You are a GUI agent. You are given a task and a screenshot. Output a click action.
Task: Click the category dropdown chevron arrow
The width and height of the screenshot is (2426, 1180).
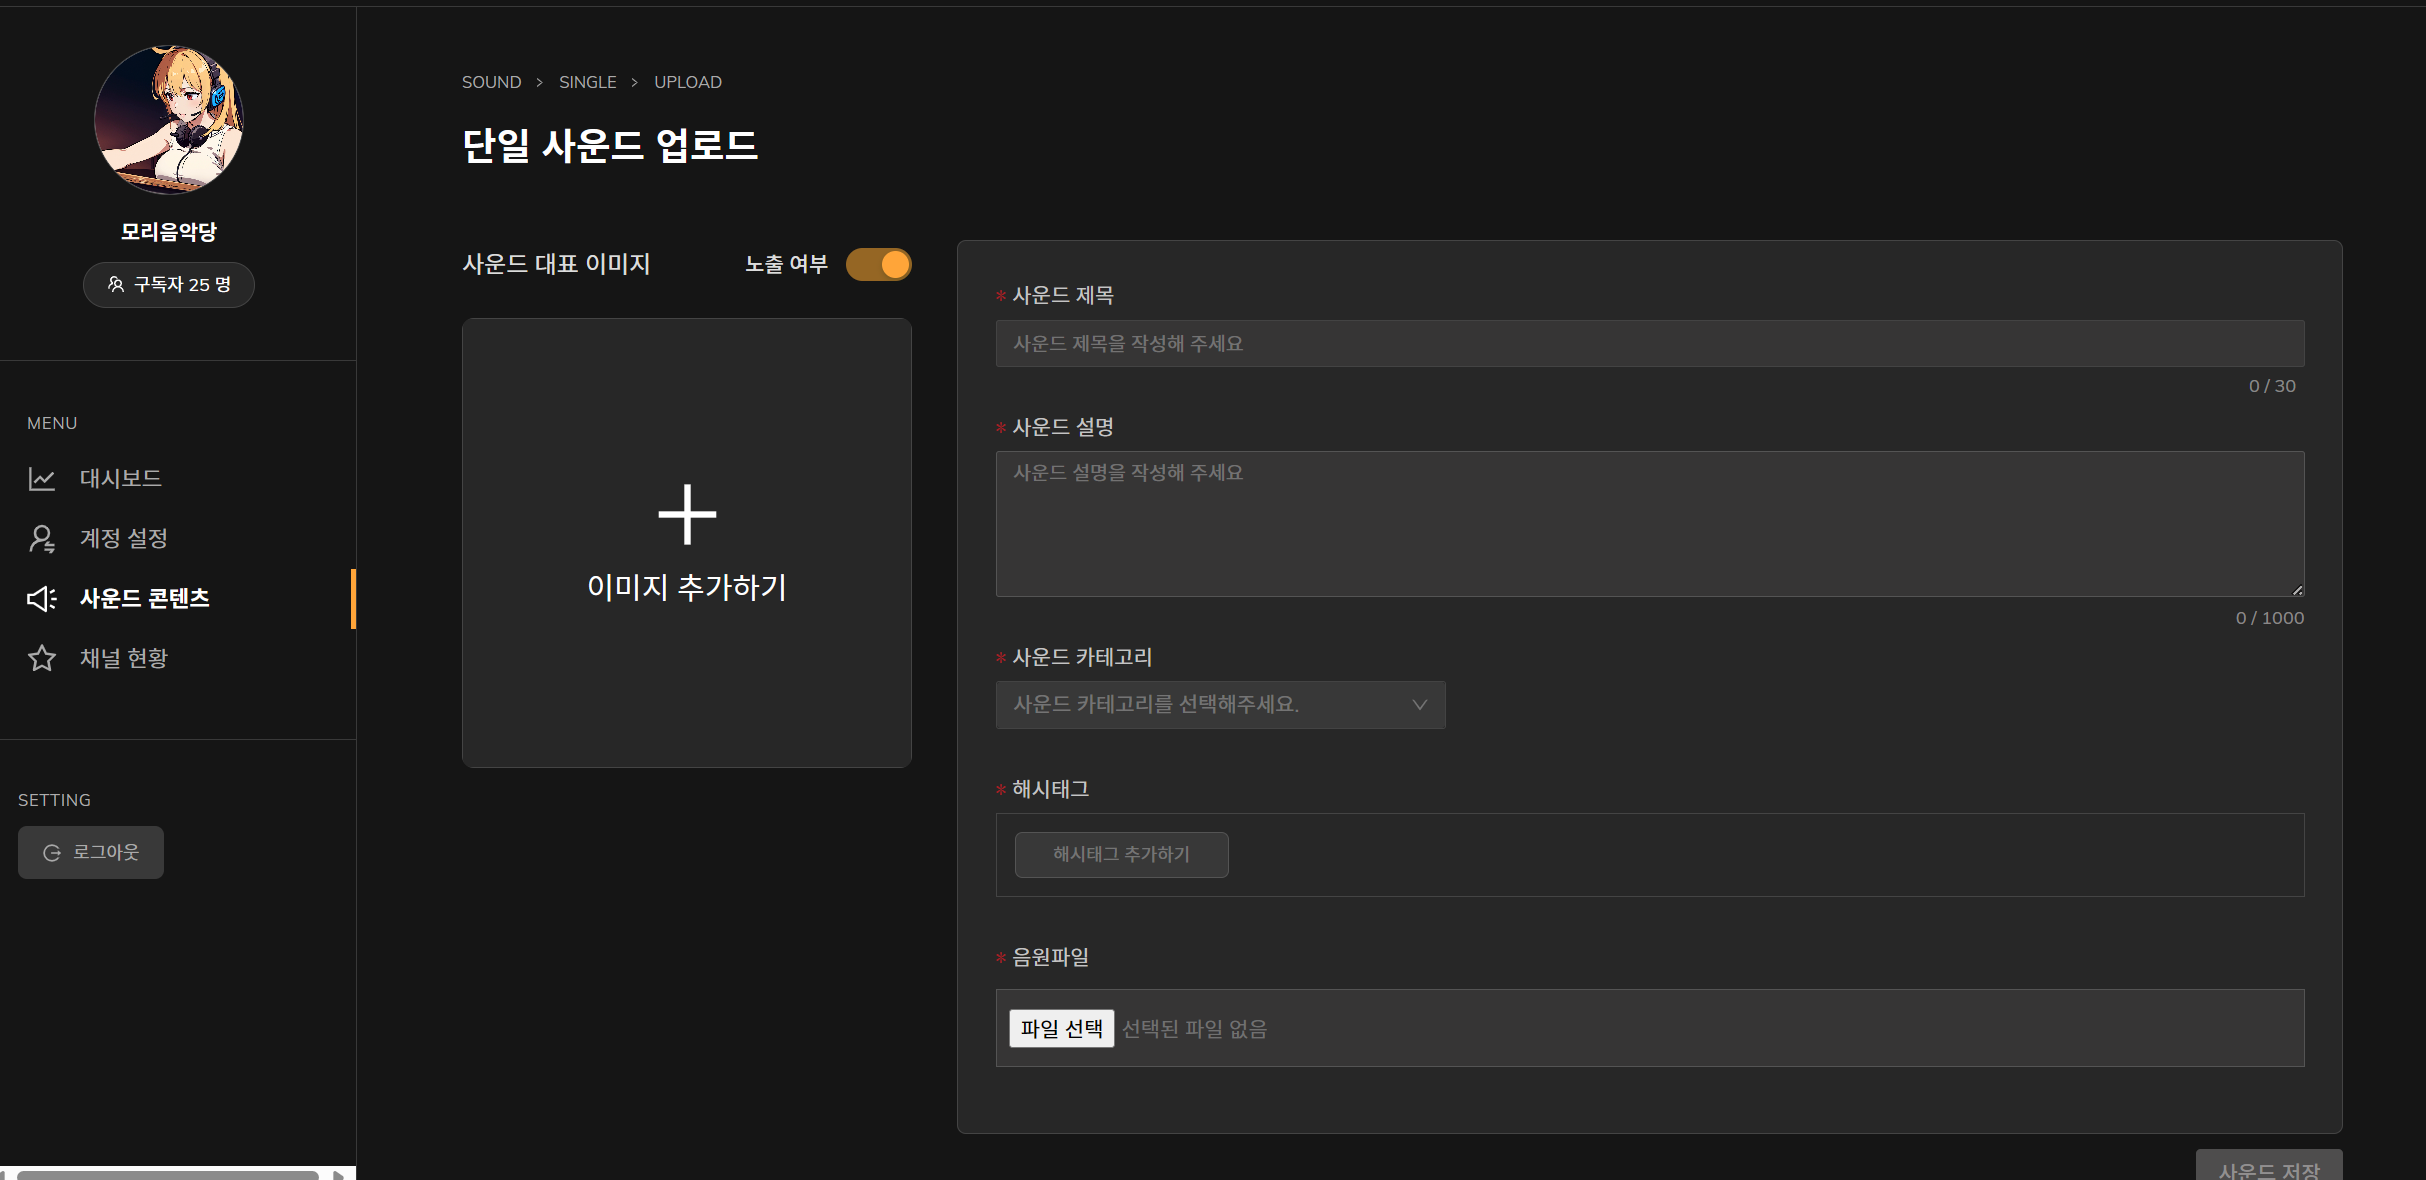pyautogui.click(x=1419, y=705)
